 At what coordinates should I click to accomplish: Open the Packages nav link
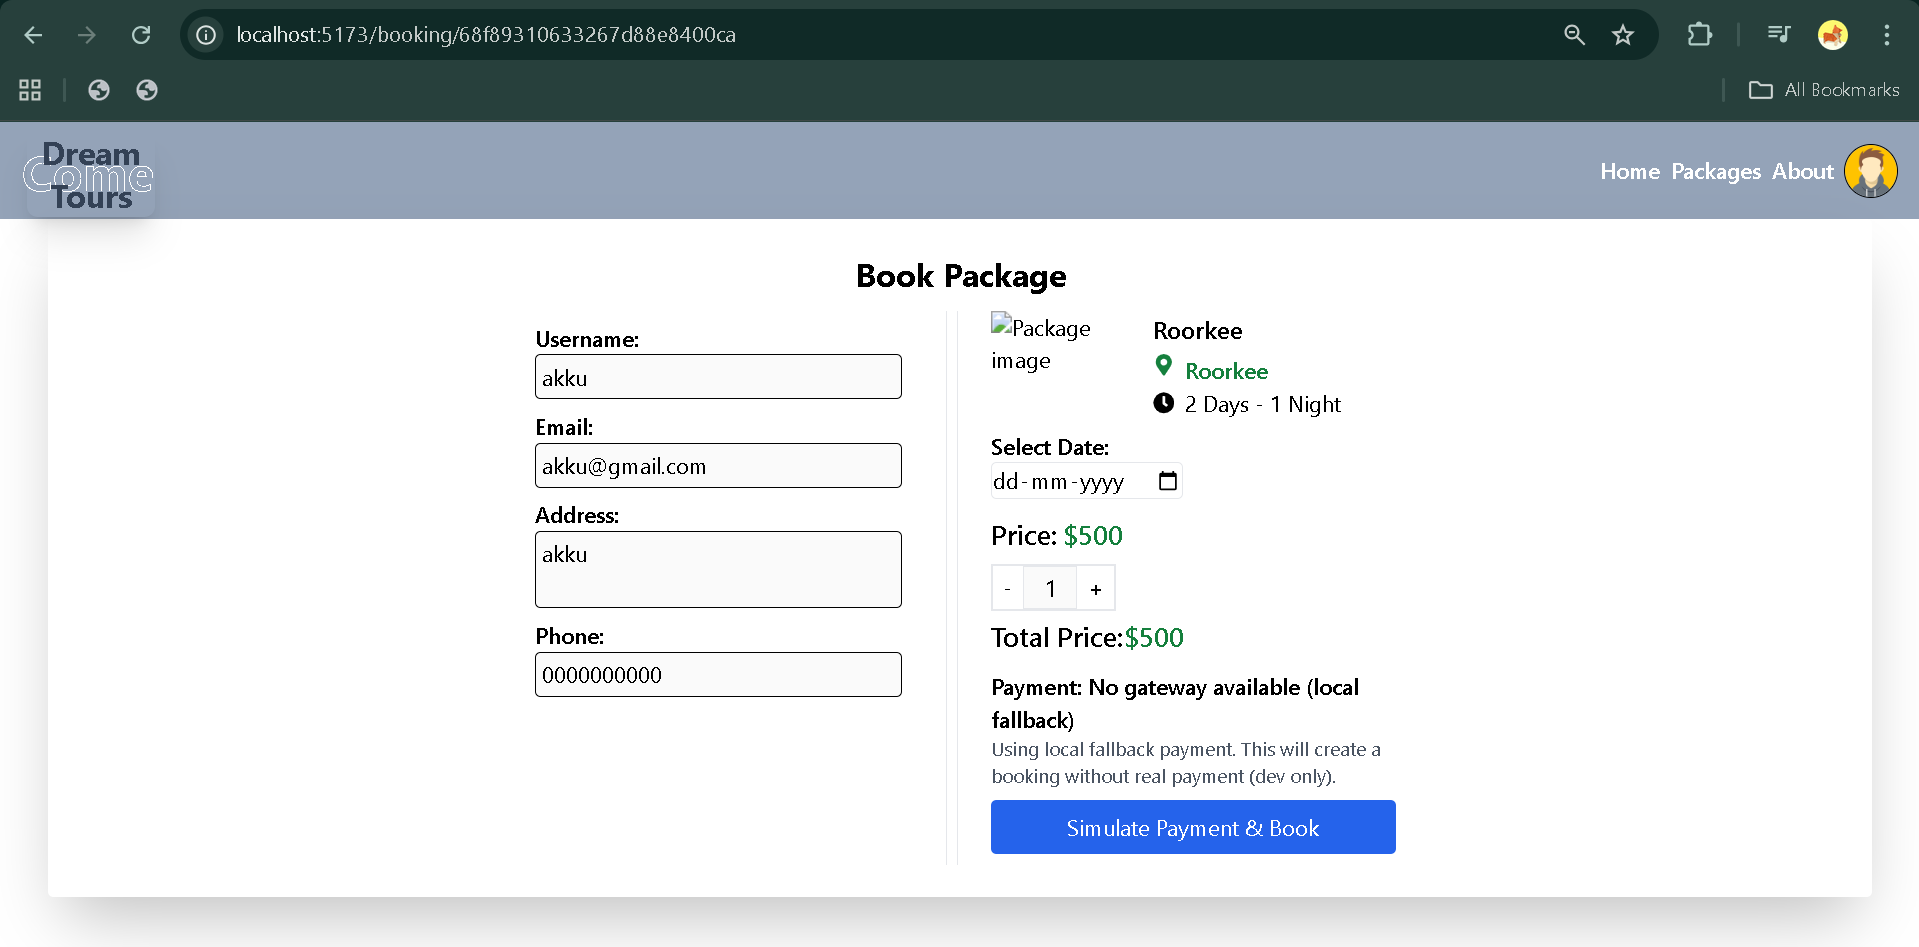(x=1715, y=172)
